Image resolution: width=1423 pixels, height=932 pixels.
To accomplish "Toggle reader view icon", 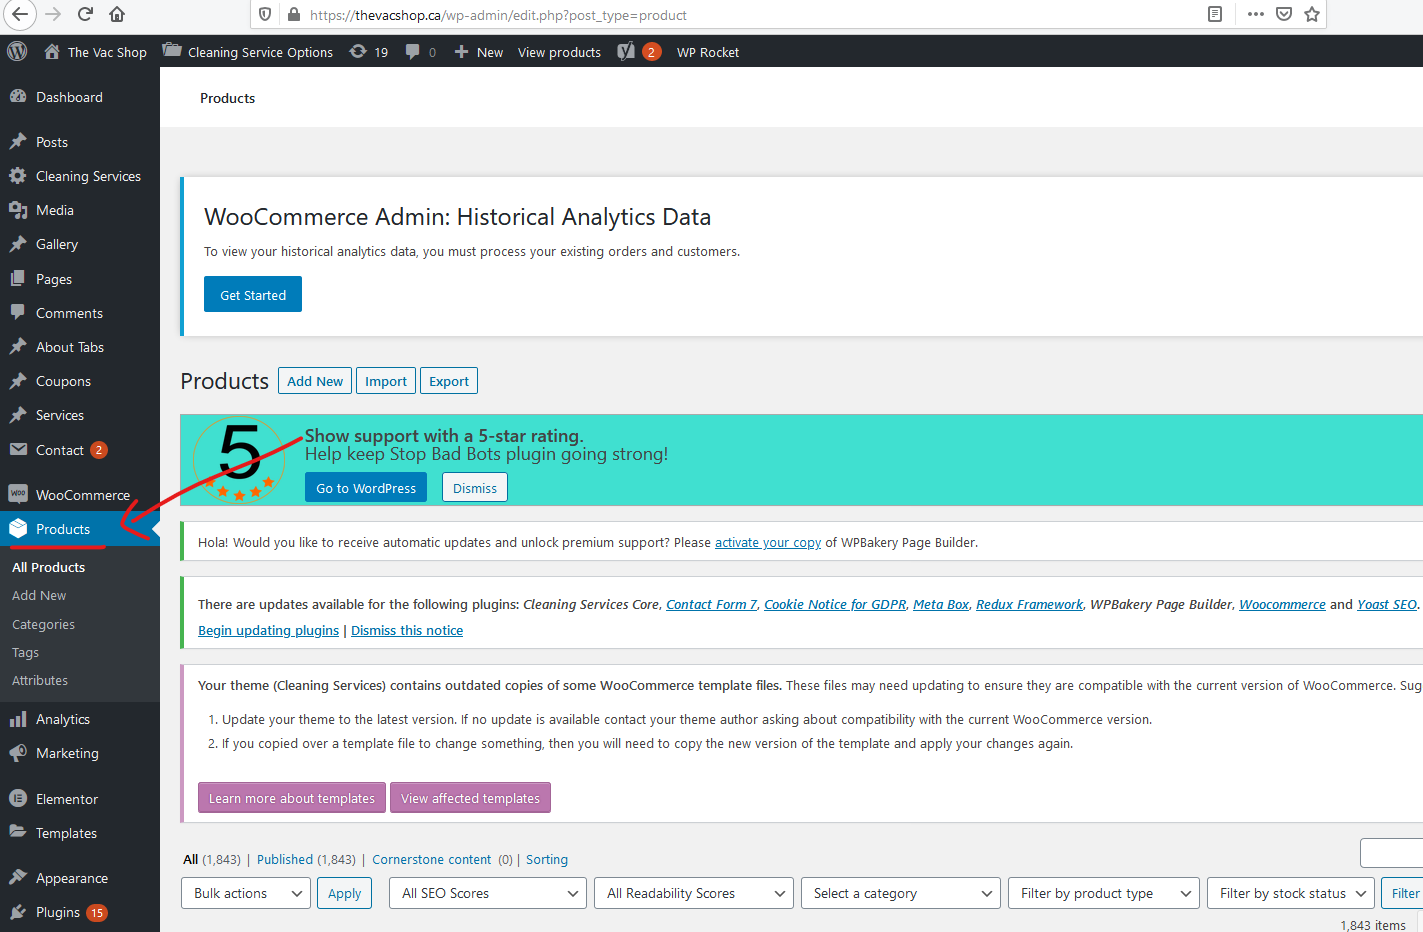I will pyautogui.click(x=1215, y=14).
